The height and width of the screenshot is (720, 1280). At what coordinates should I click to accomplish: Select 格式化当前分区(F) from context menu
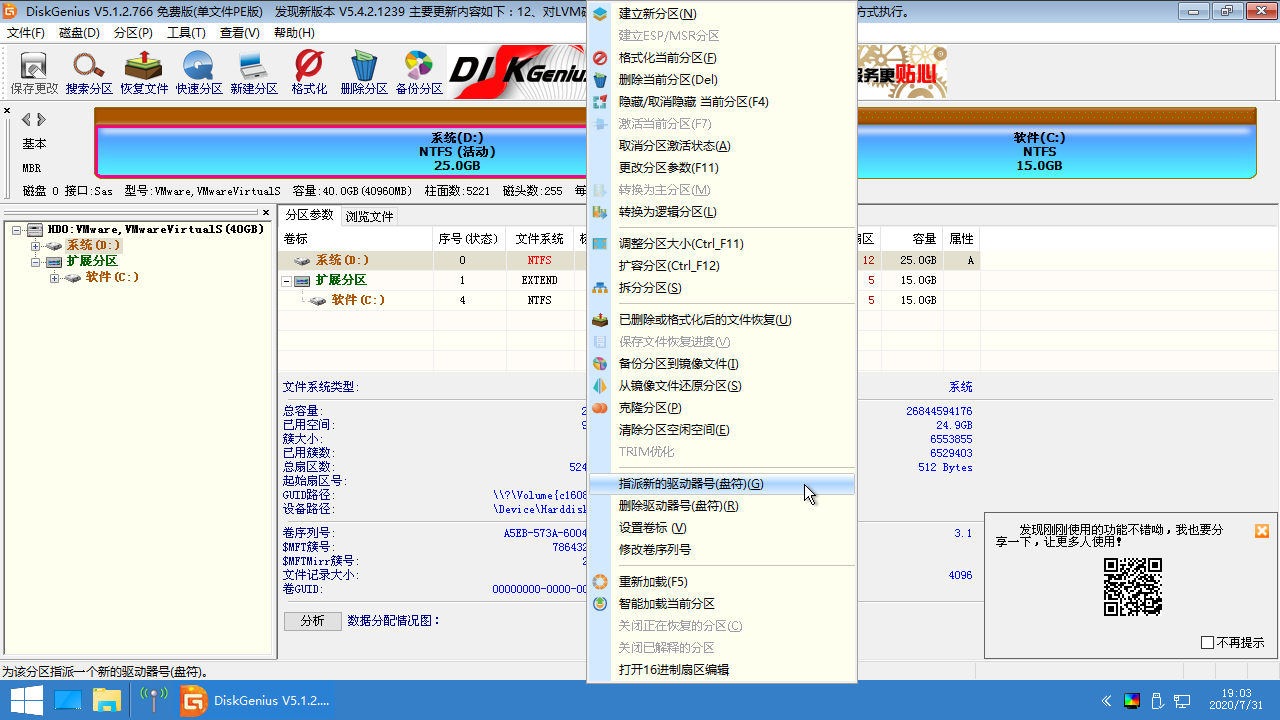click(x=721, y=58)
